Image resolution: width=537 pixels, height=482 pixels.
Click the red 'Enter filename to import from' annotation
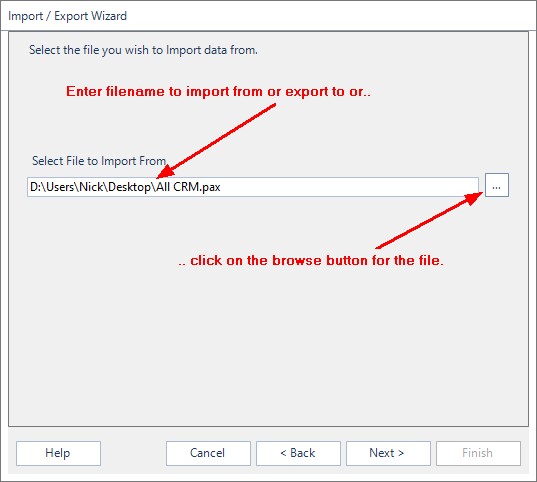click(x=218, y=91)
